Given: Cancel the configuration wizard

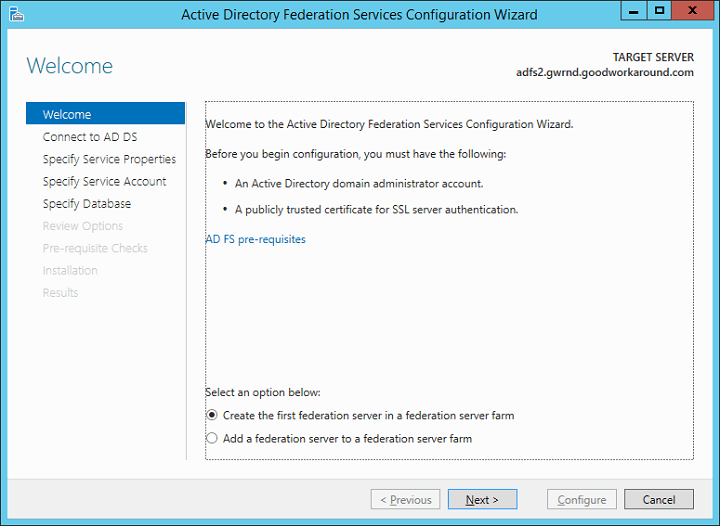Looking at the screenshot, I should coord(659,500).
